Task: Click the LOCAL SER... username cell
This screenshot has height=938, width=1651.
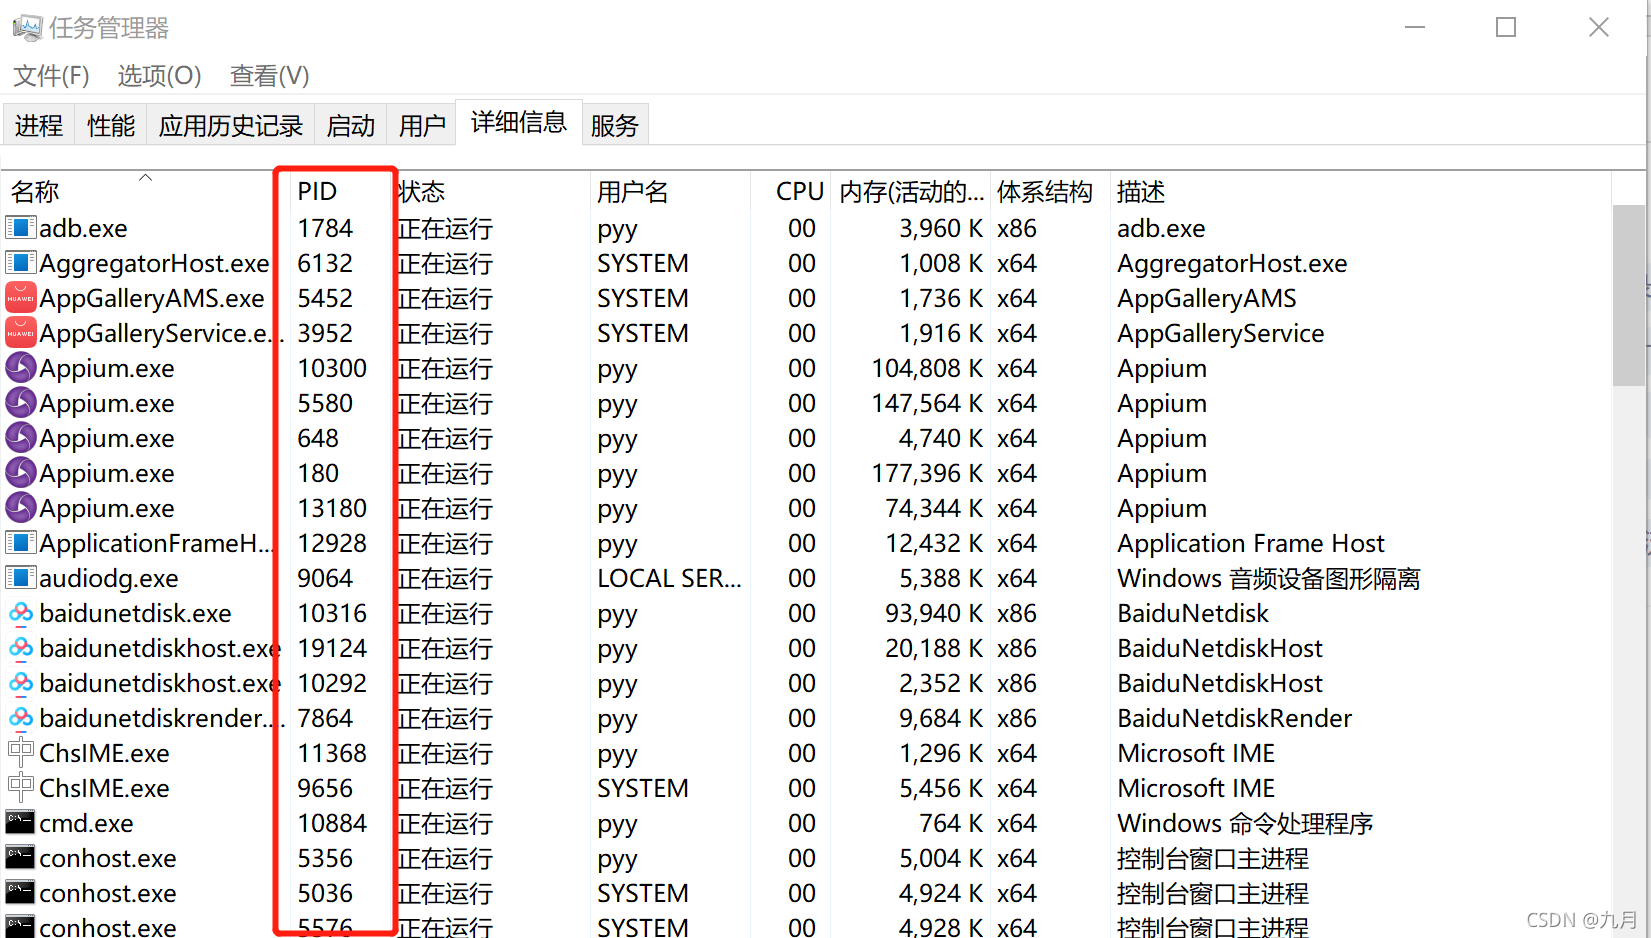Action: coord(669,578)
